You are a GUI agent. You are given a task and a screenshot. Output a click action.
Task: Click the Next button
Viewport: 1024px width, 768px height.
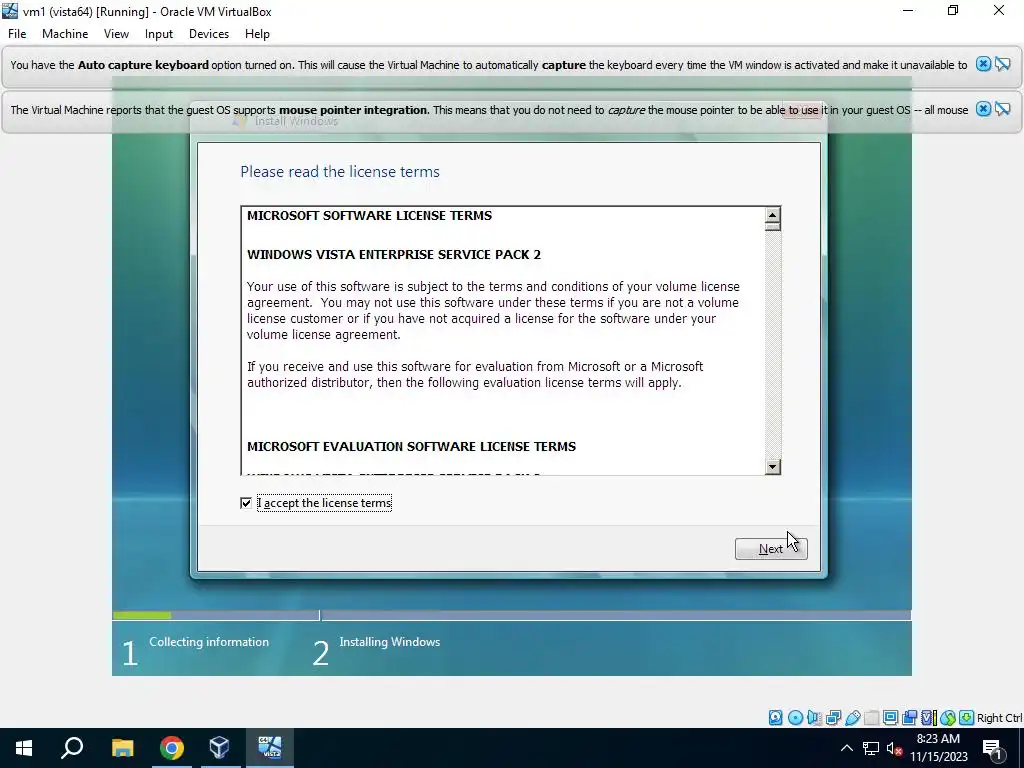[771, 549]
